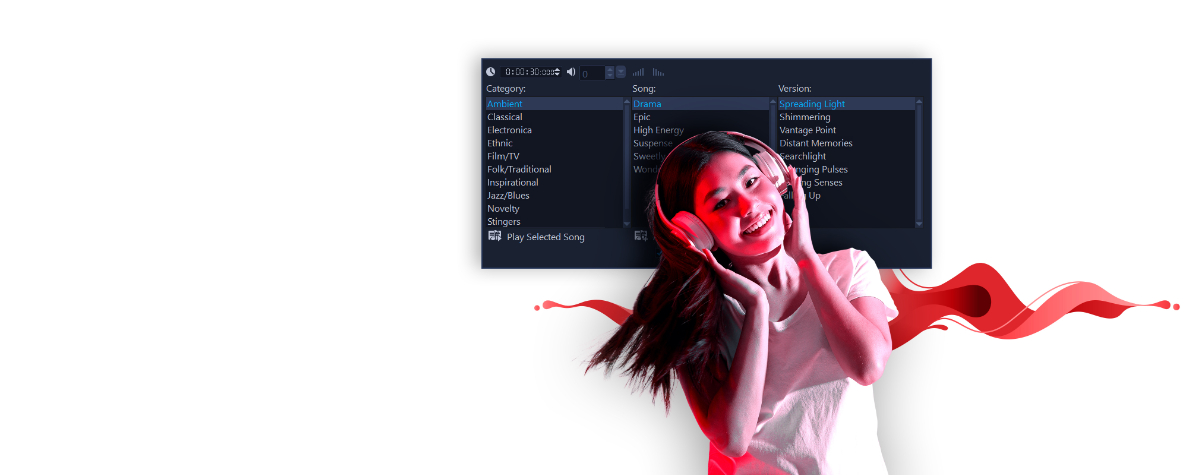This screenshot has width=1200, height=475.
Task: Click the fade-in audio icon
Action: pyautogui.click(x=638, y=72)
